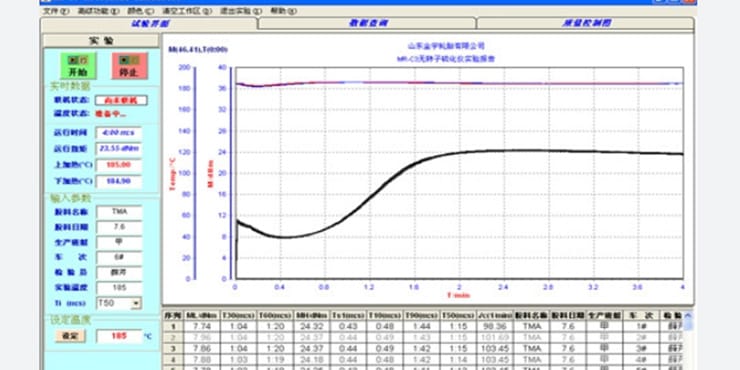This screenshot has height=370, width=740.
Task: Switch to the 试验界面 tab
Action: (x=149, y=23)
